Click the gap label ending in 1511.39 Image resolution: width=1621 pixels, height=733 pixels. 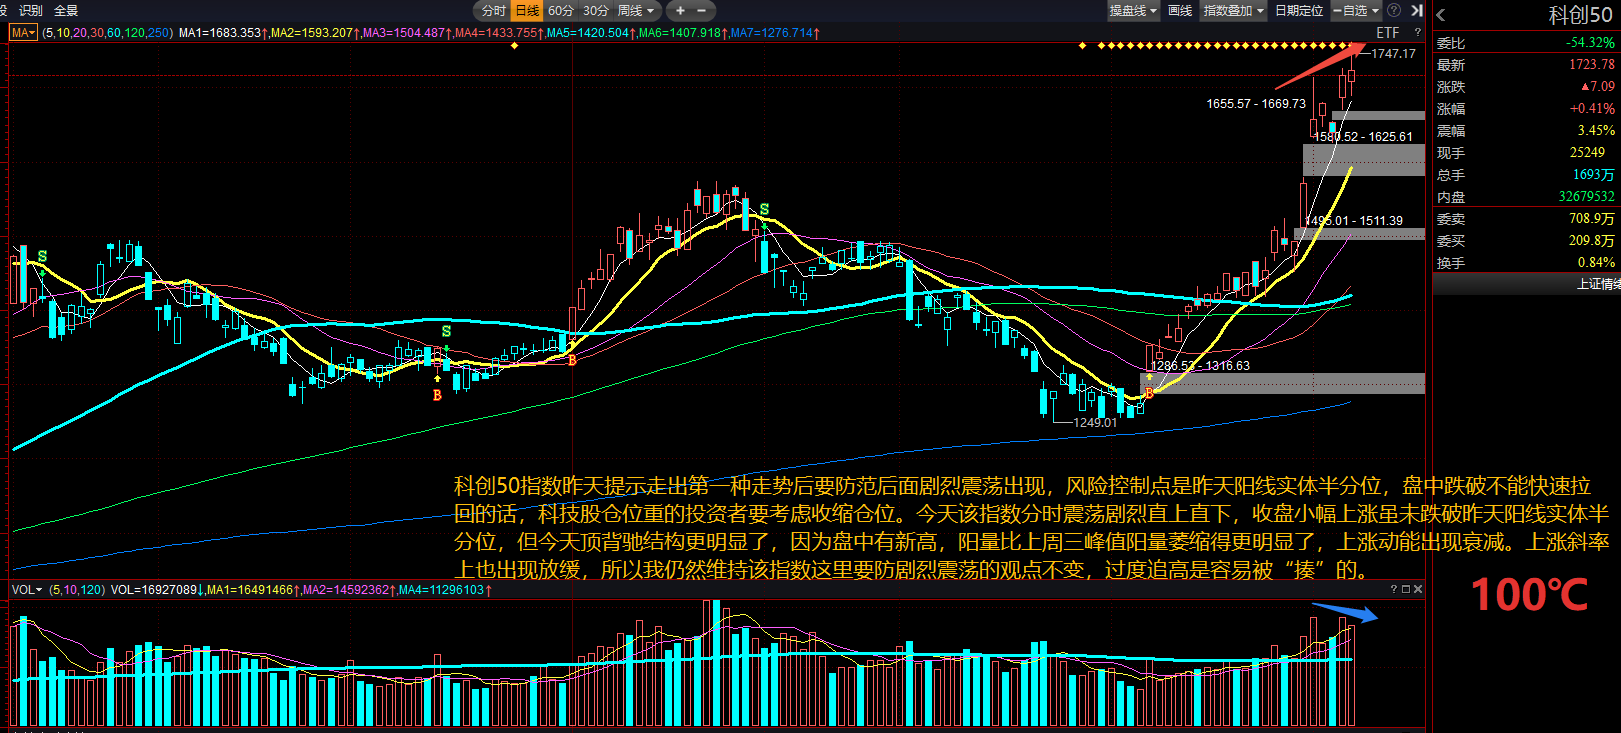coord(1354,221)
